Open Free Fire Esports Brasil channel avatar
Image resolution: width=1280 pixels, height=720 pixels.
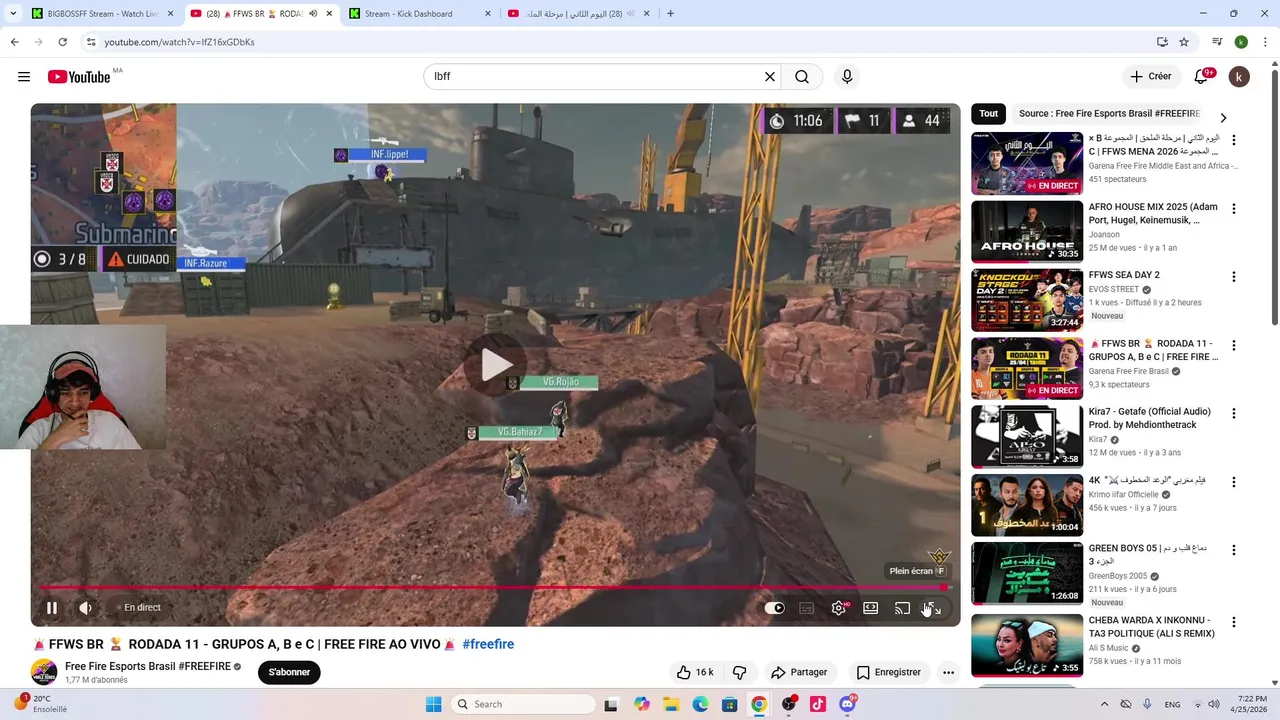pyautogui.click(x=44, y=672)
